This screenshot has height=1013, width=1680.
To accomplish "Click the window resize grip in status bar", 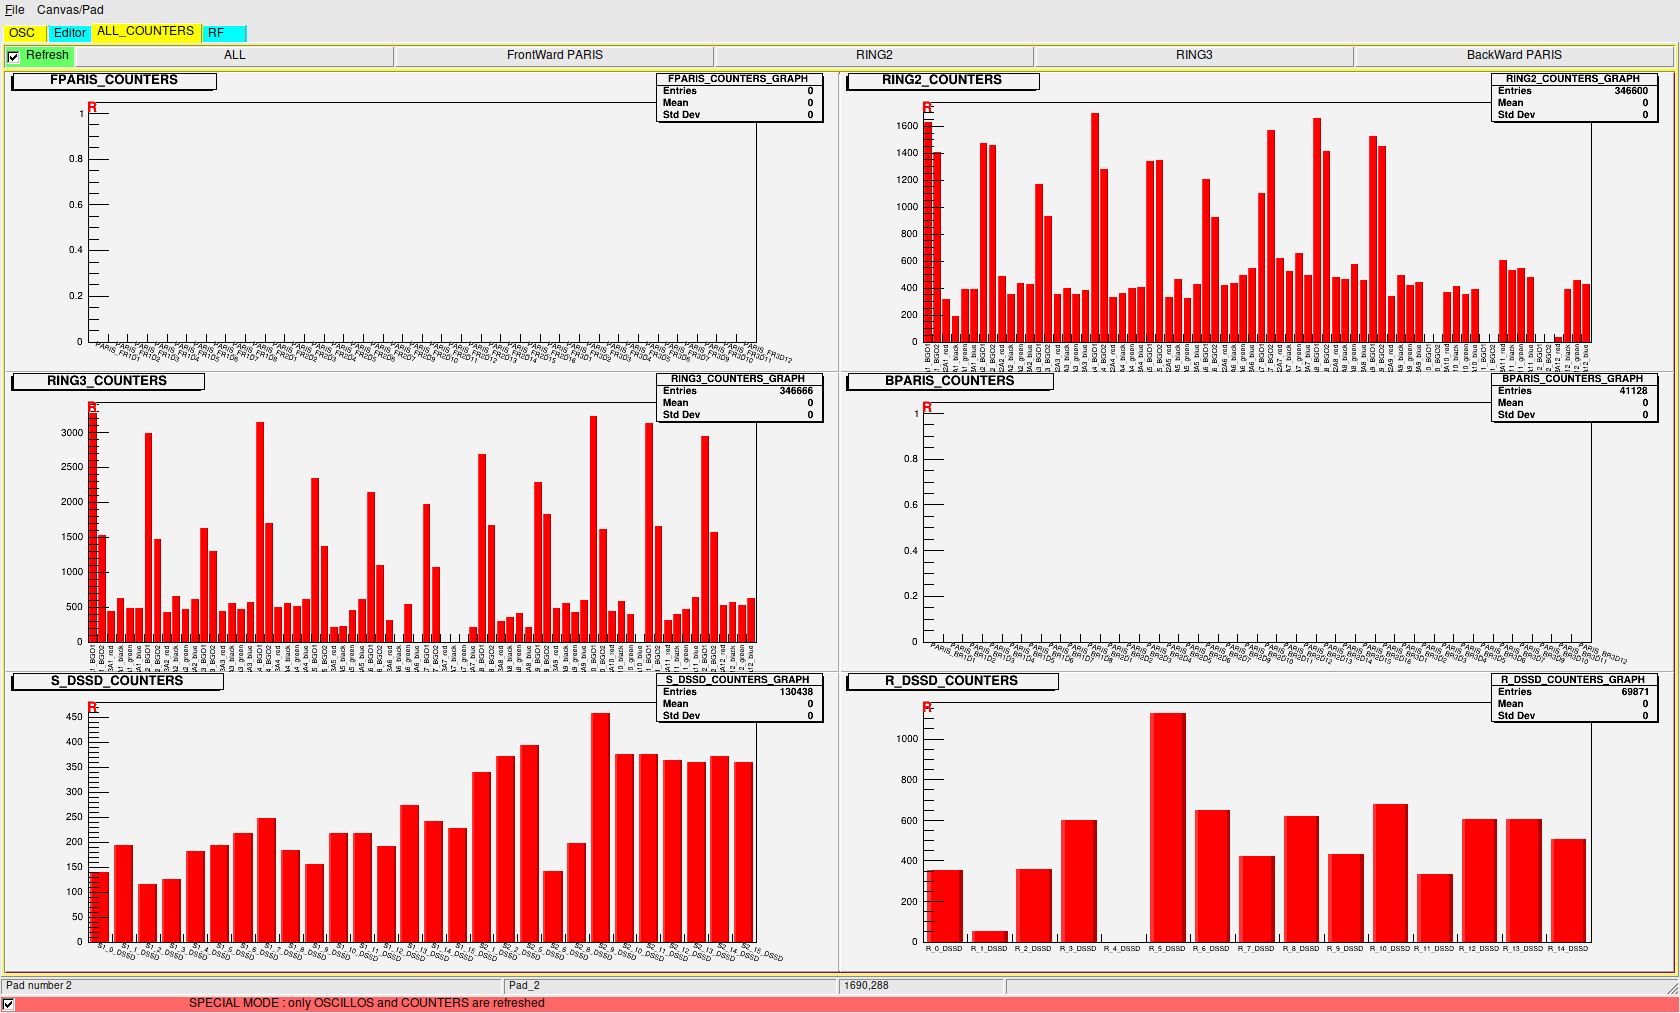I will pyautogui.click(x=1672, y=988).
